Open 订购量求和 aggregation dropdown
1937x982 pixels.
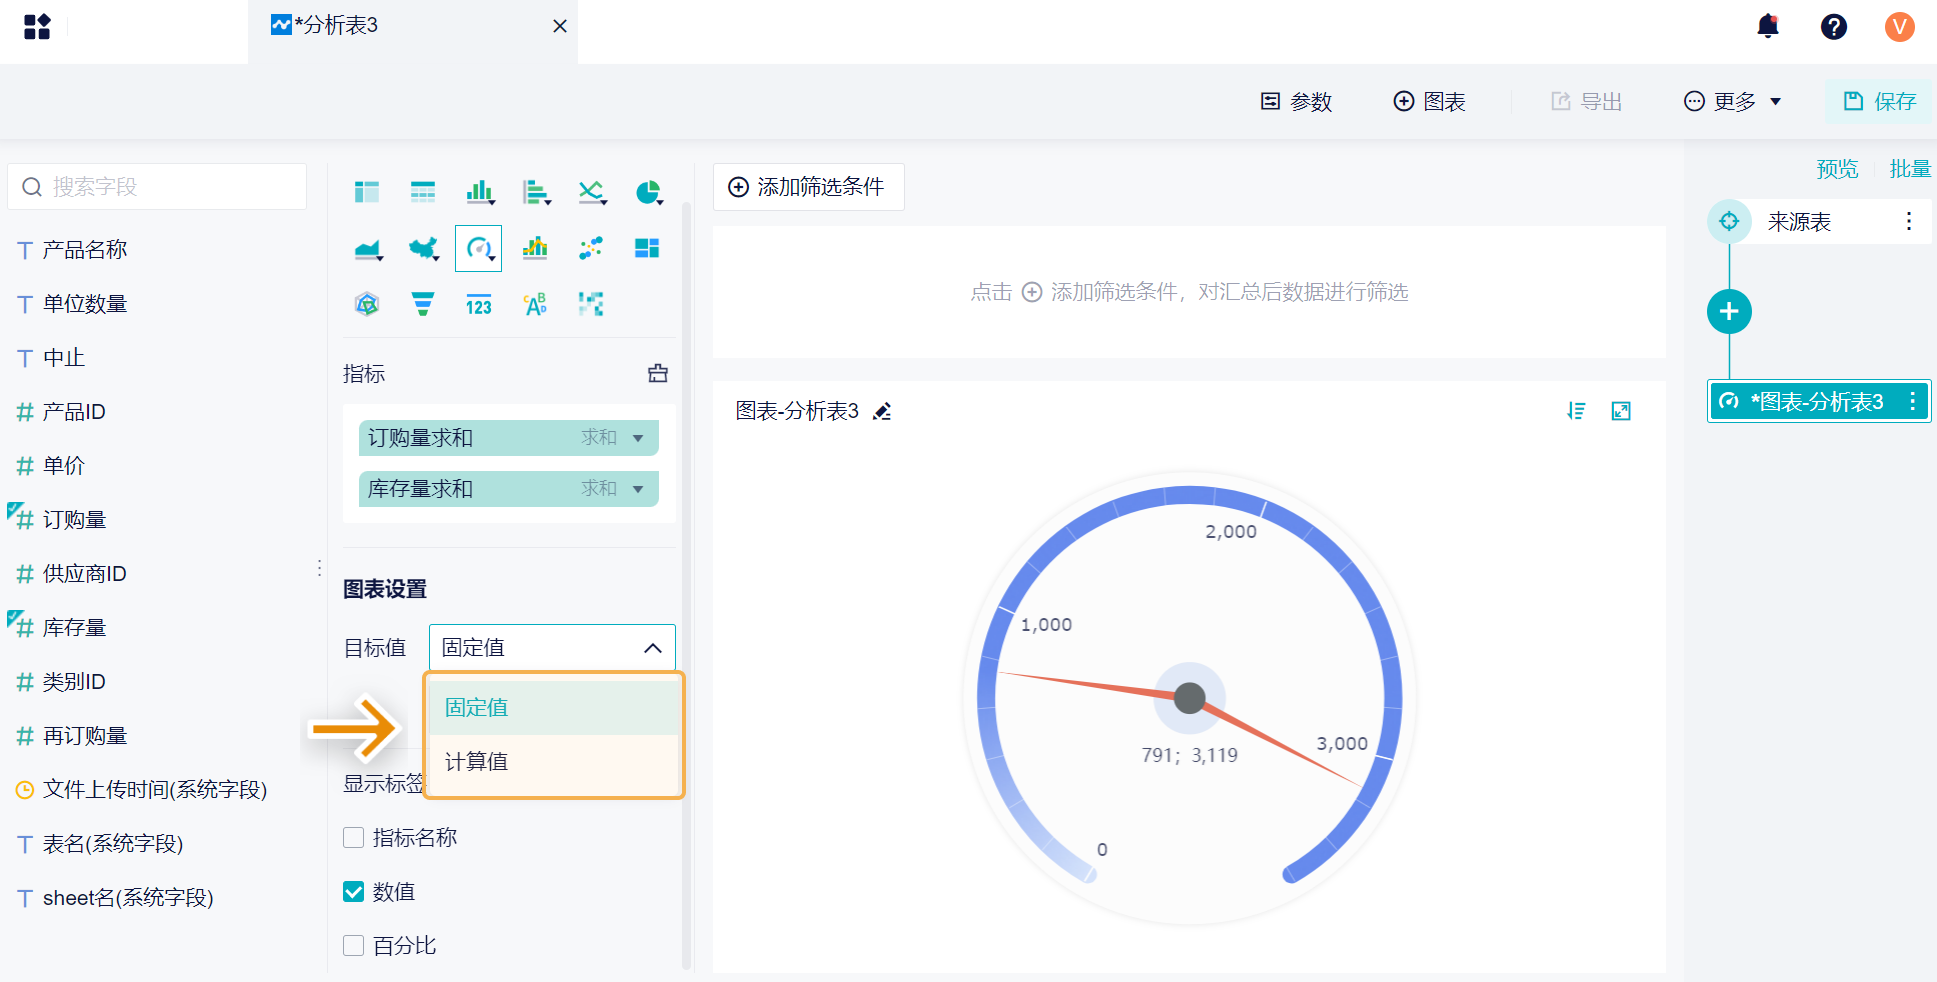[638, 438]
